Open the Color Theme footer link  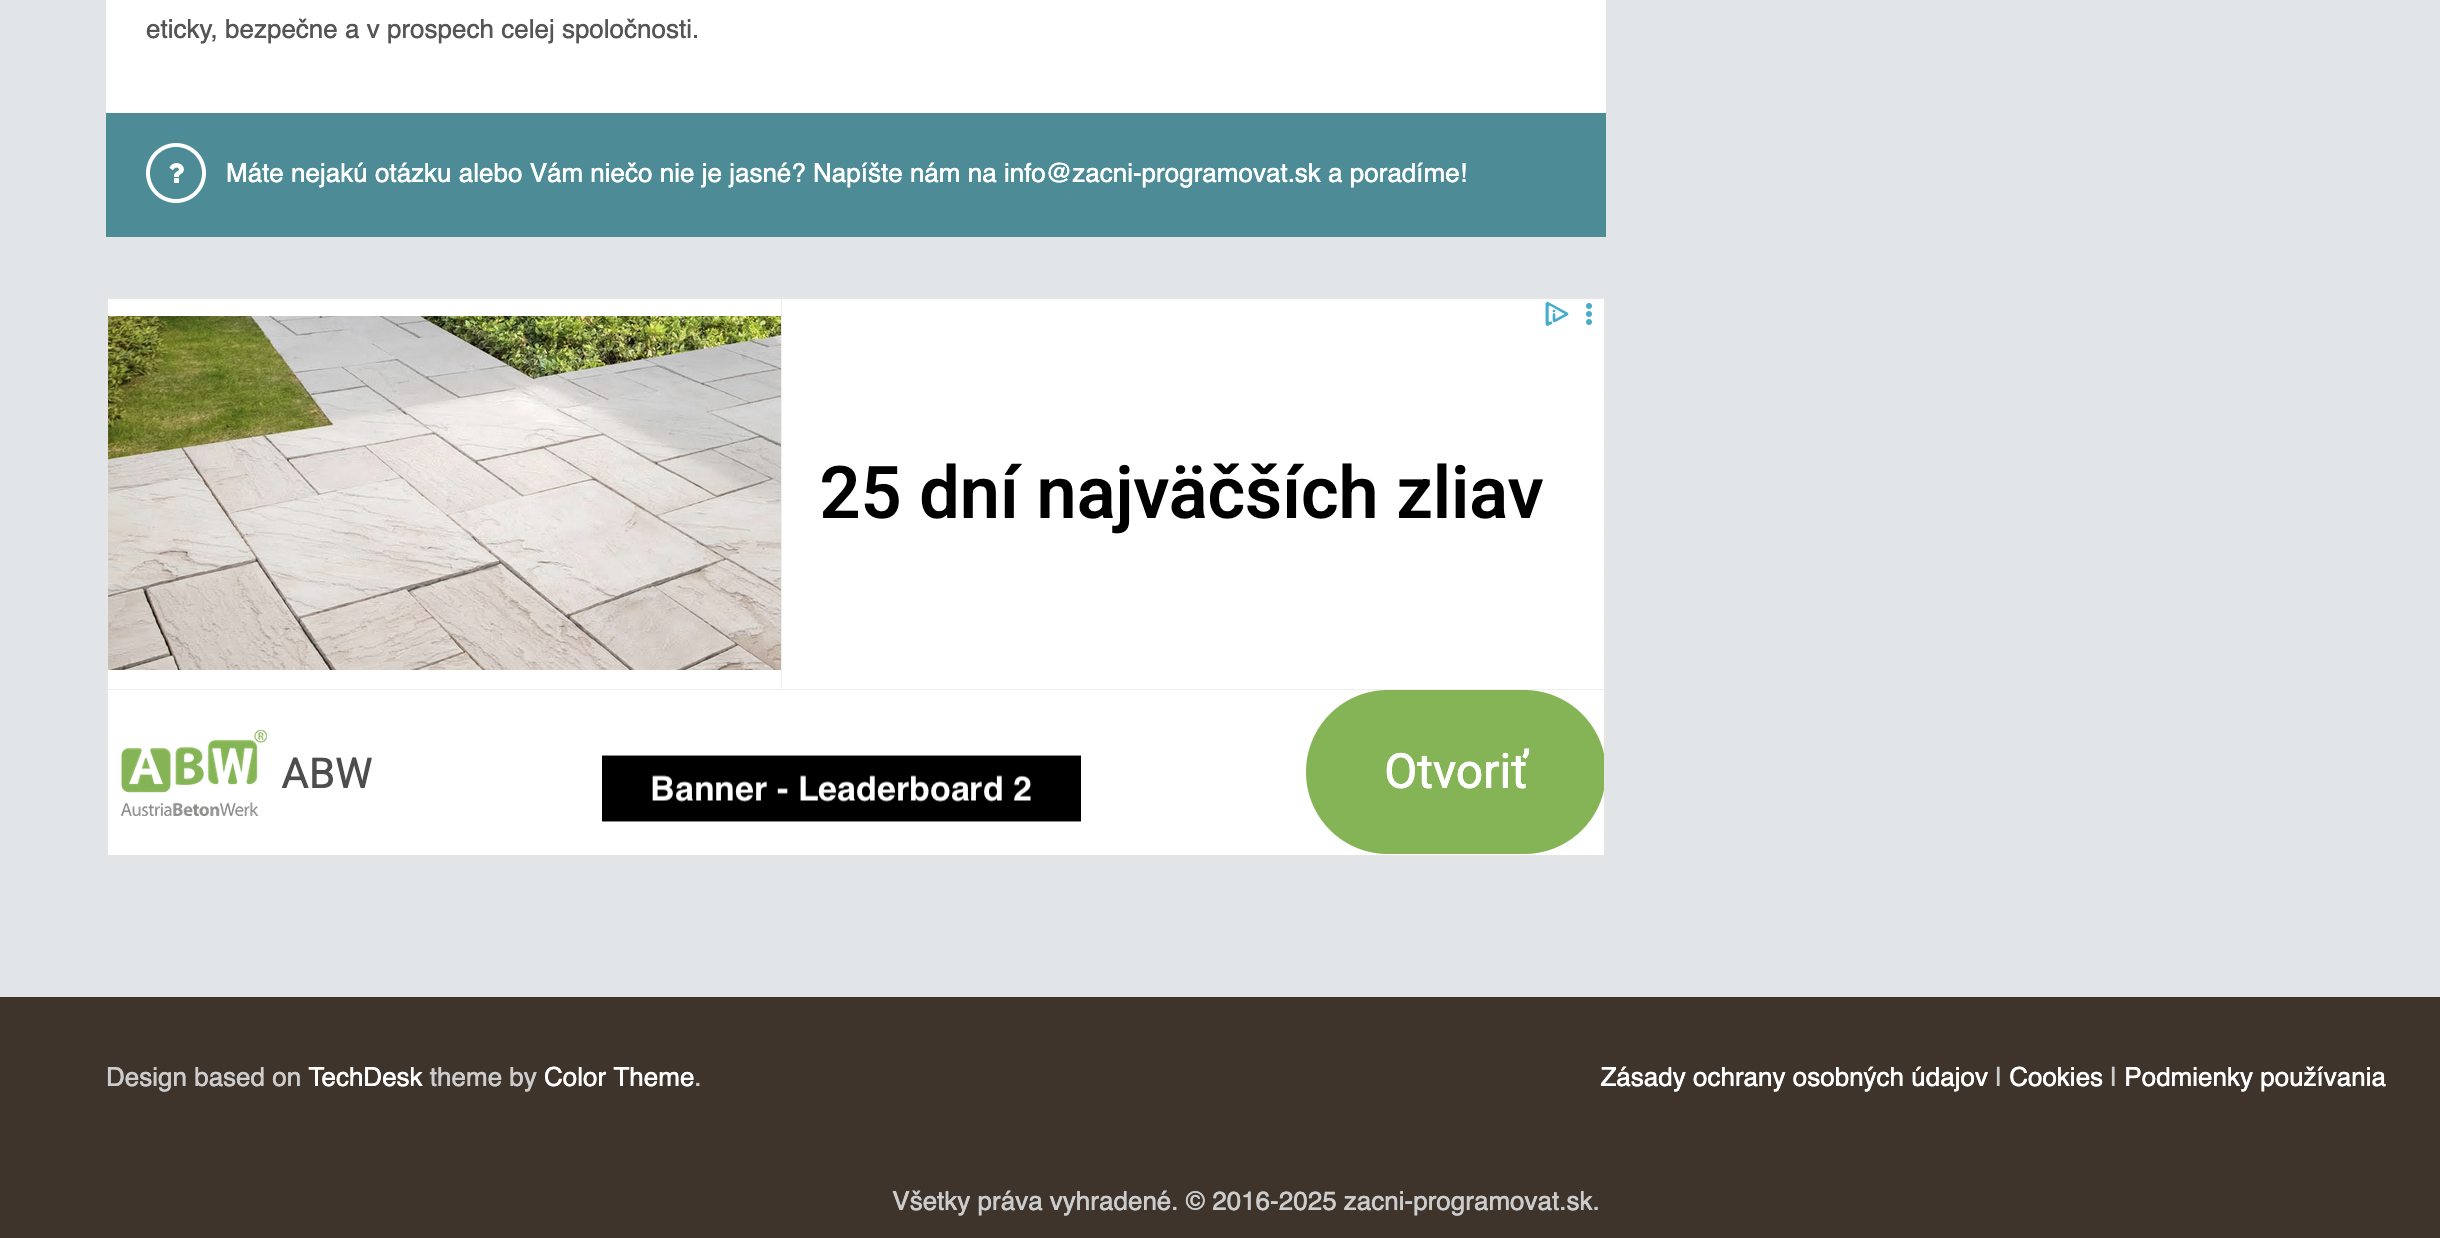coord(618,1077)
